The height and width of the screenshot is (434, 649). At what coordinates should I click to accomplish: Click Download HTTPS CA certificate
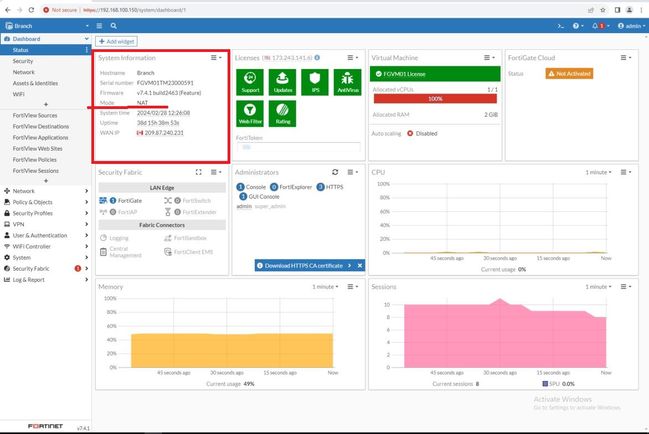coord(304,266)
